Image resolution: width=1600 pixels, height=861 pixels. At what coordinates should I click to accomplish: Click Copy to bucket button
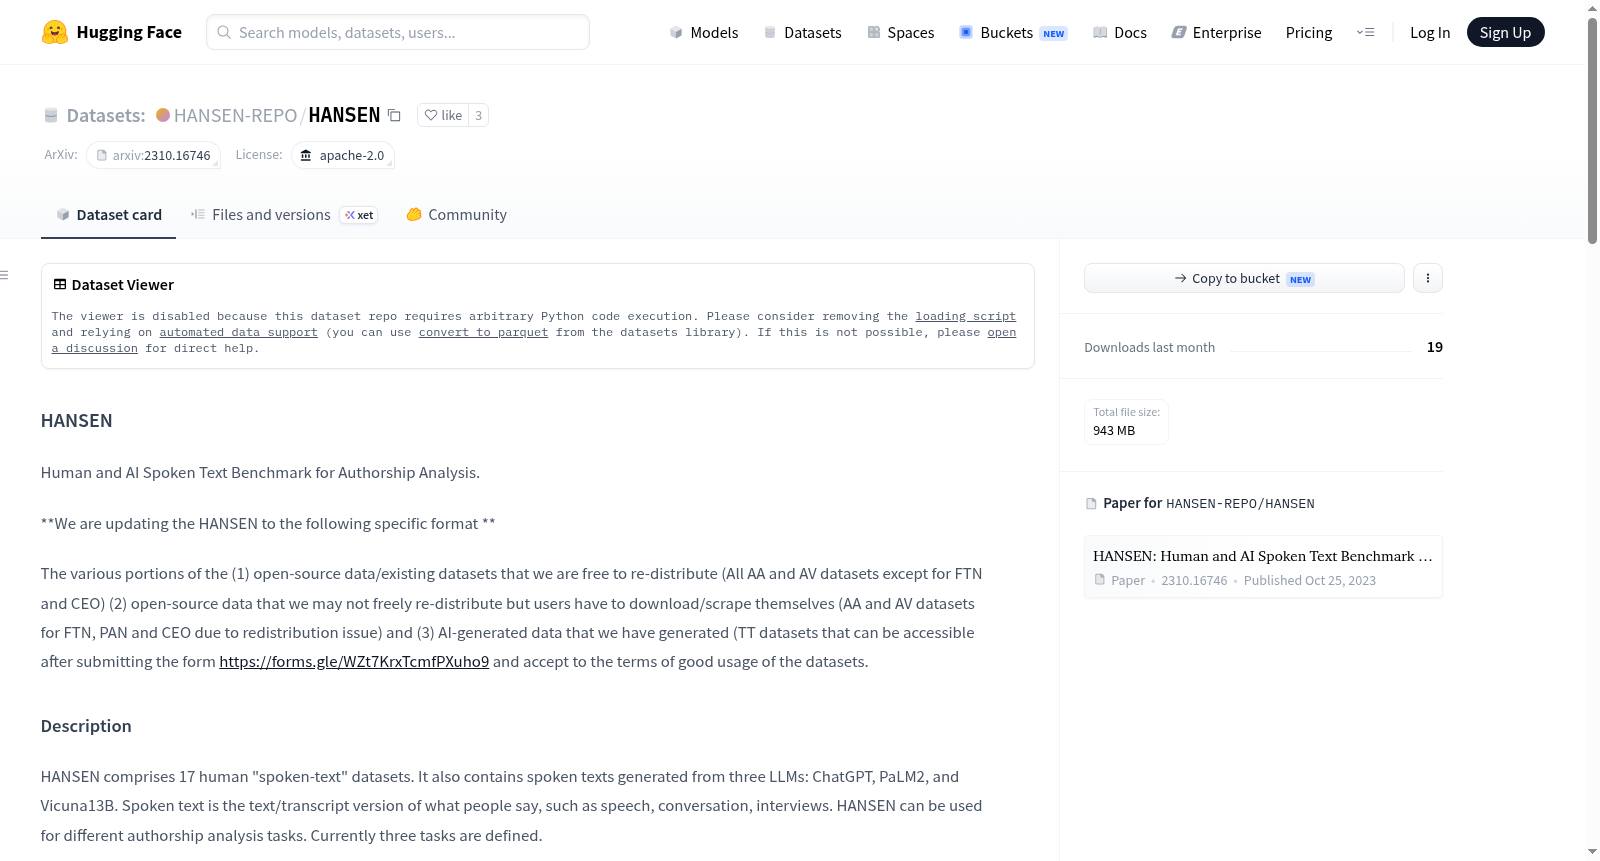click(1244, 278)
